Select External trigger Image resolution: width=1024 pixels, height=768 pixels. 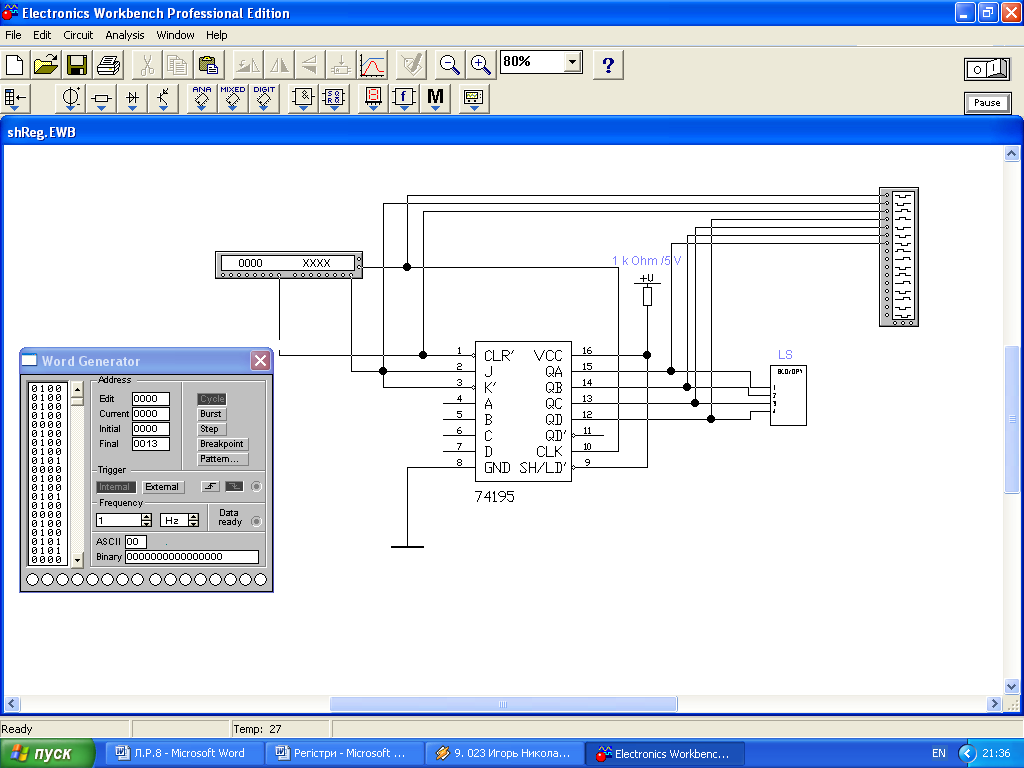(x=162, y=487)
